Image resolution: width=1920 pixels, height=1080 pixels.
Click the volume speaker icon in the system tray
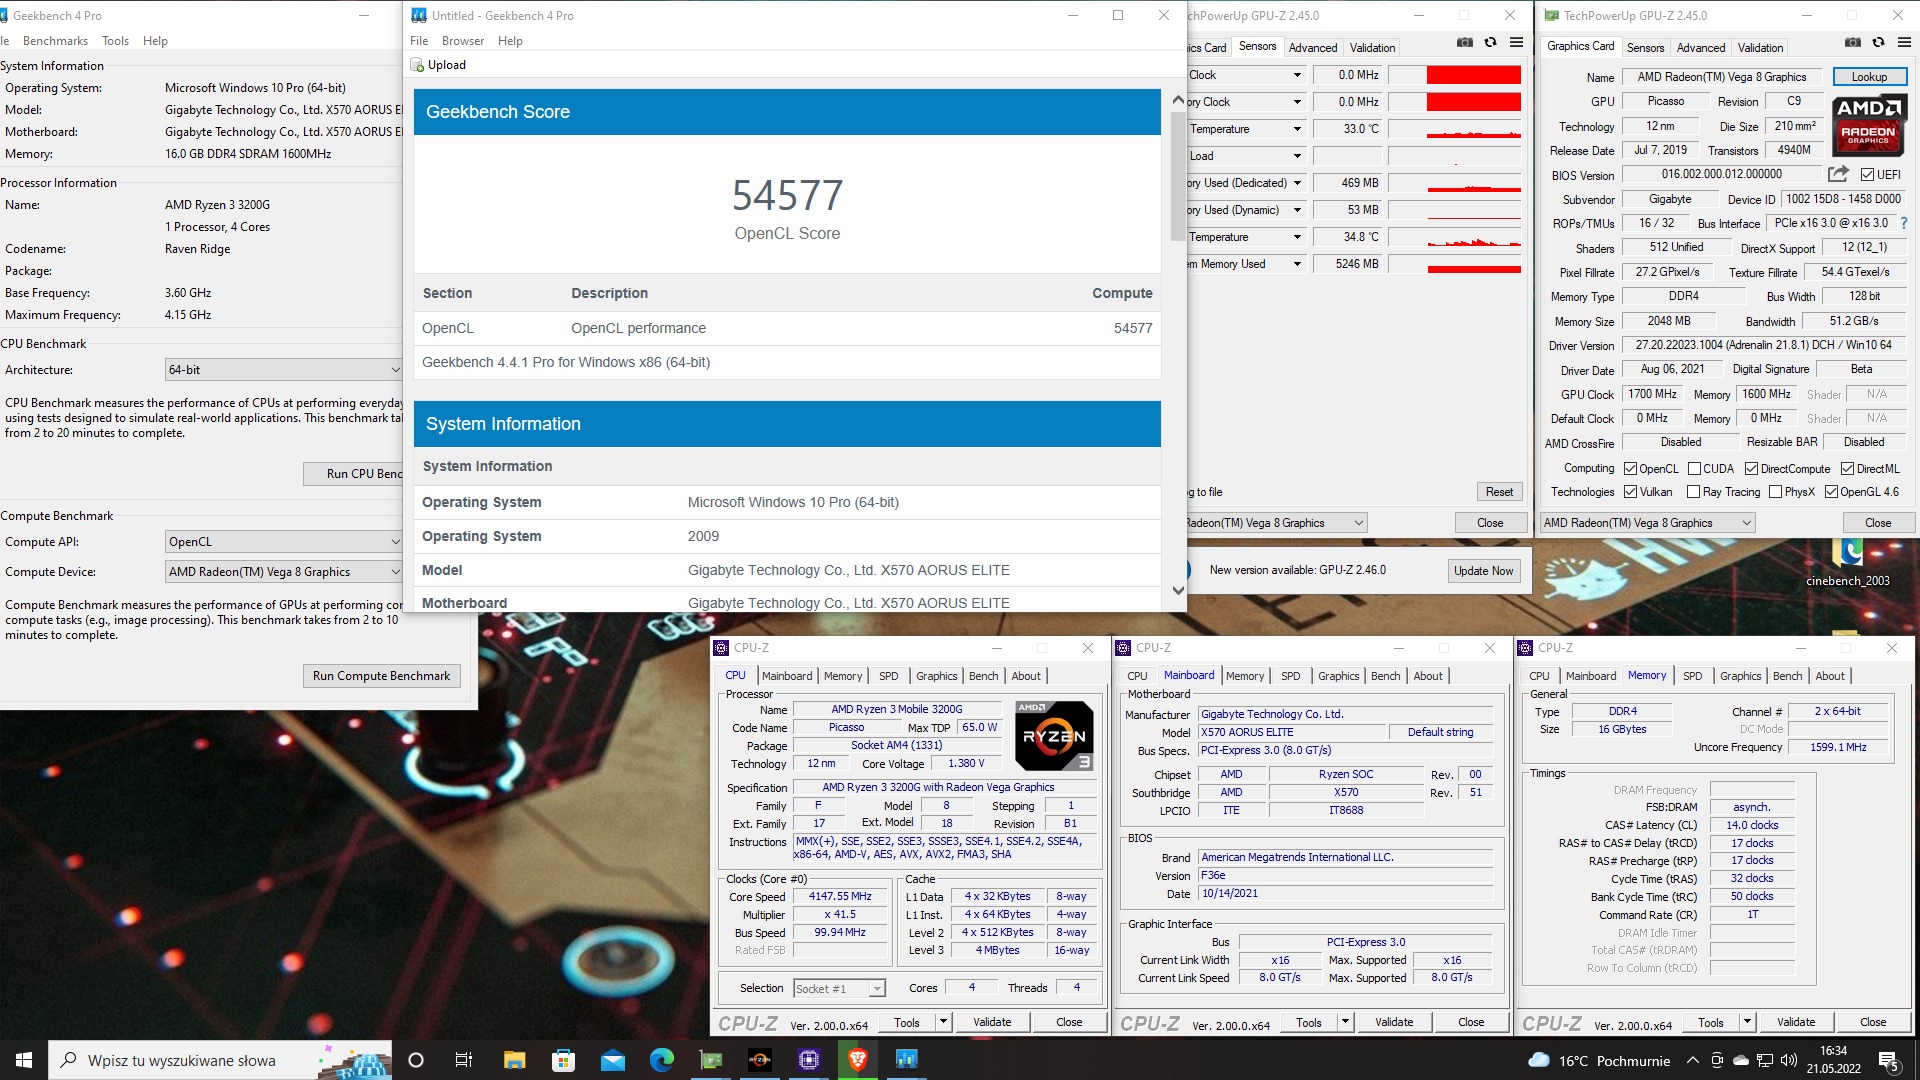click(1789, 1060)
